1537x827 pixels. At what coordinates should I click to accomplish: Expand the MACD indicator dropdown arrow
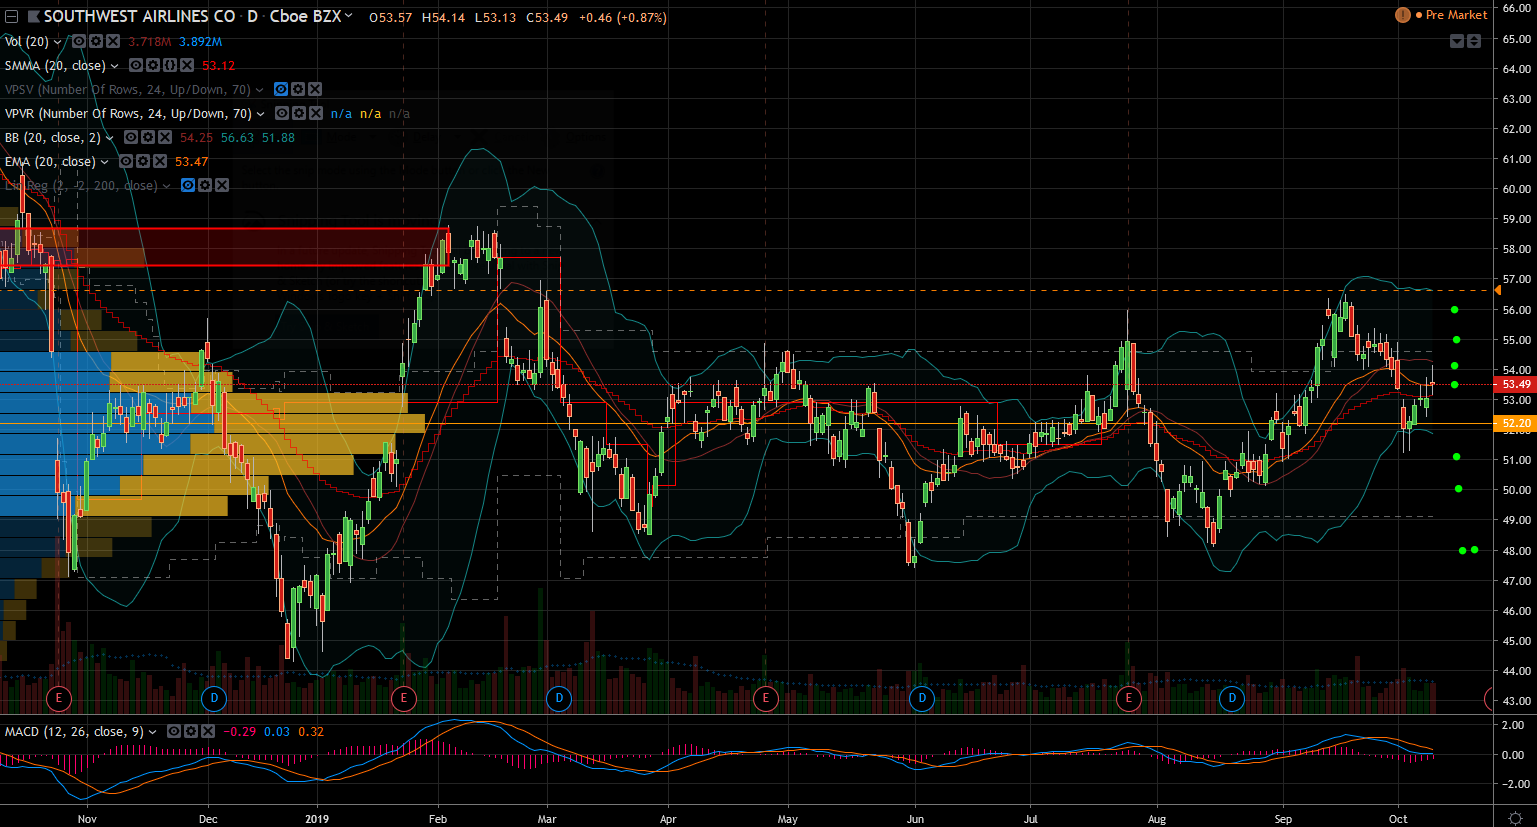(153, 732)
